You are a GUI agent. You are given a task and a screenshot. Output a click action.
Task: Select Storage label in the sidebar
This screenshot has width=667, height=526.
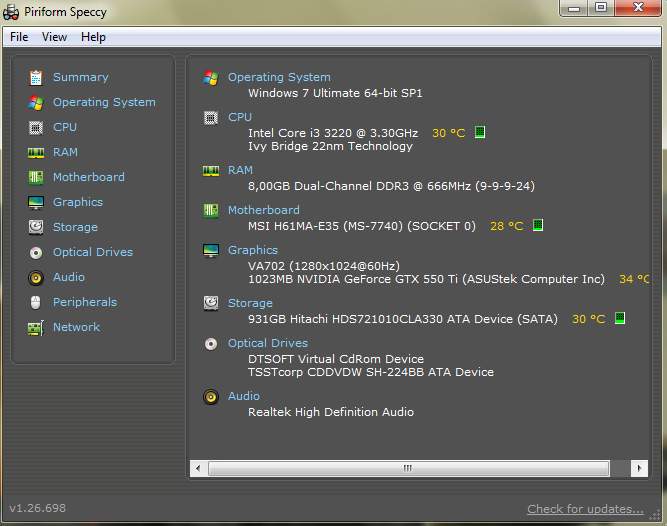[75, 227]
